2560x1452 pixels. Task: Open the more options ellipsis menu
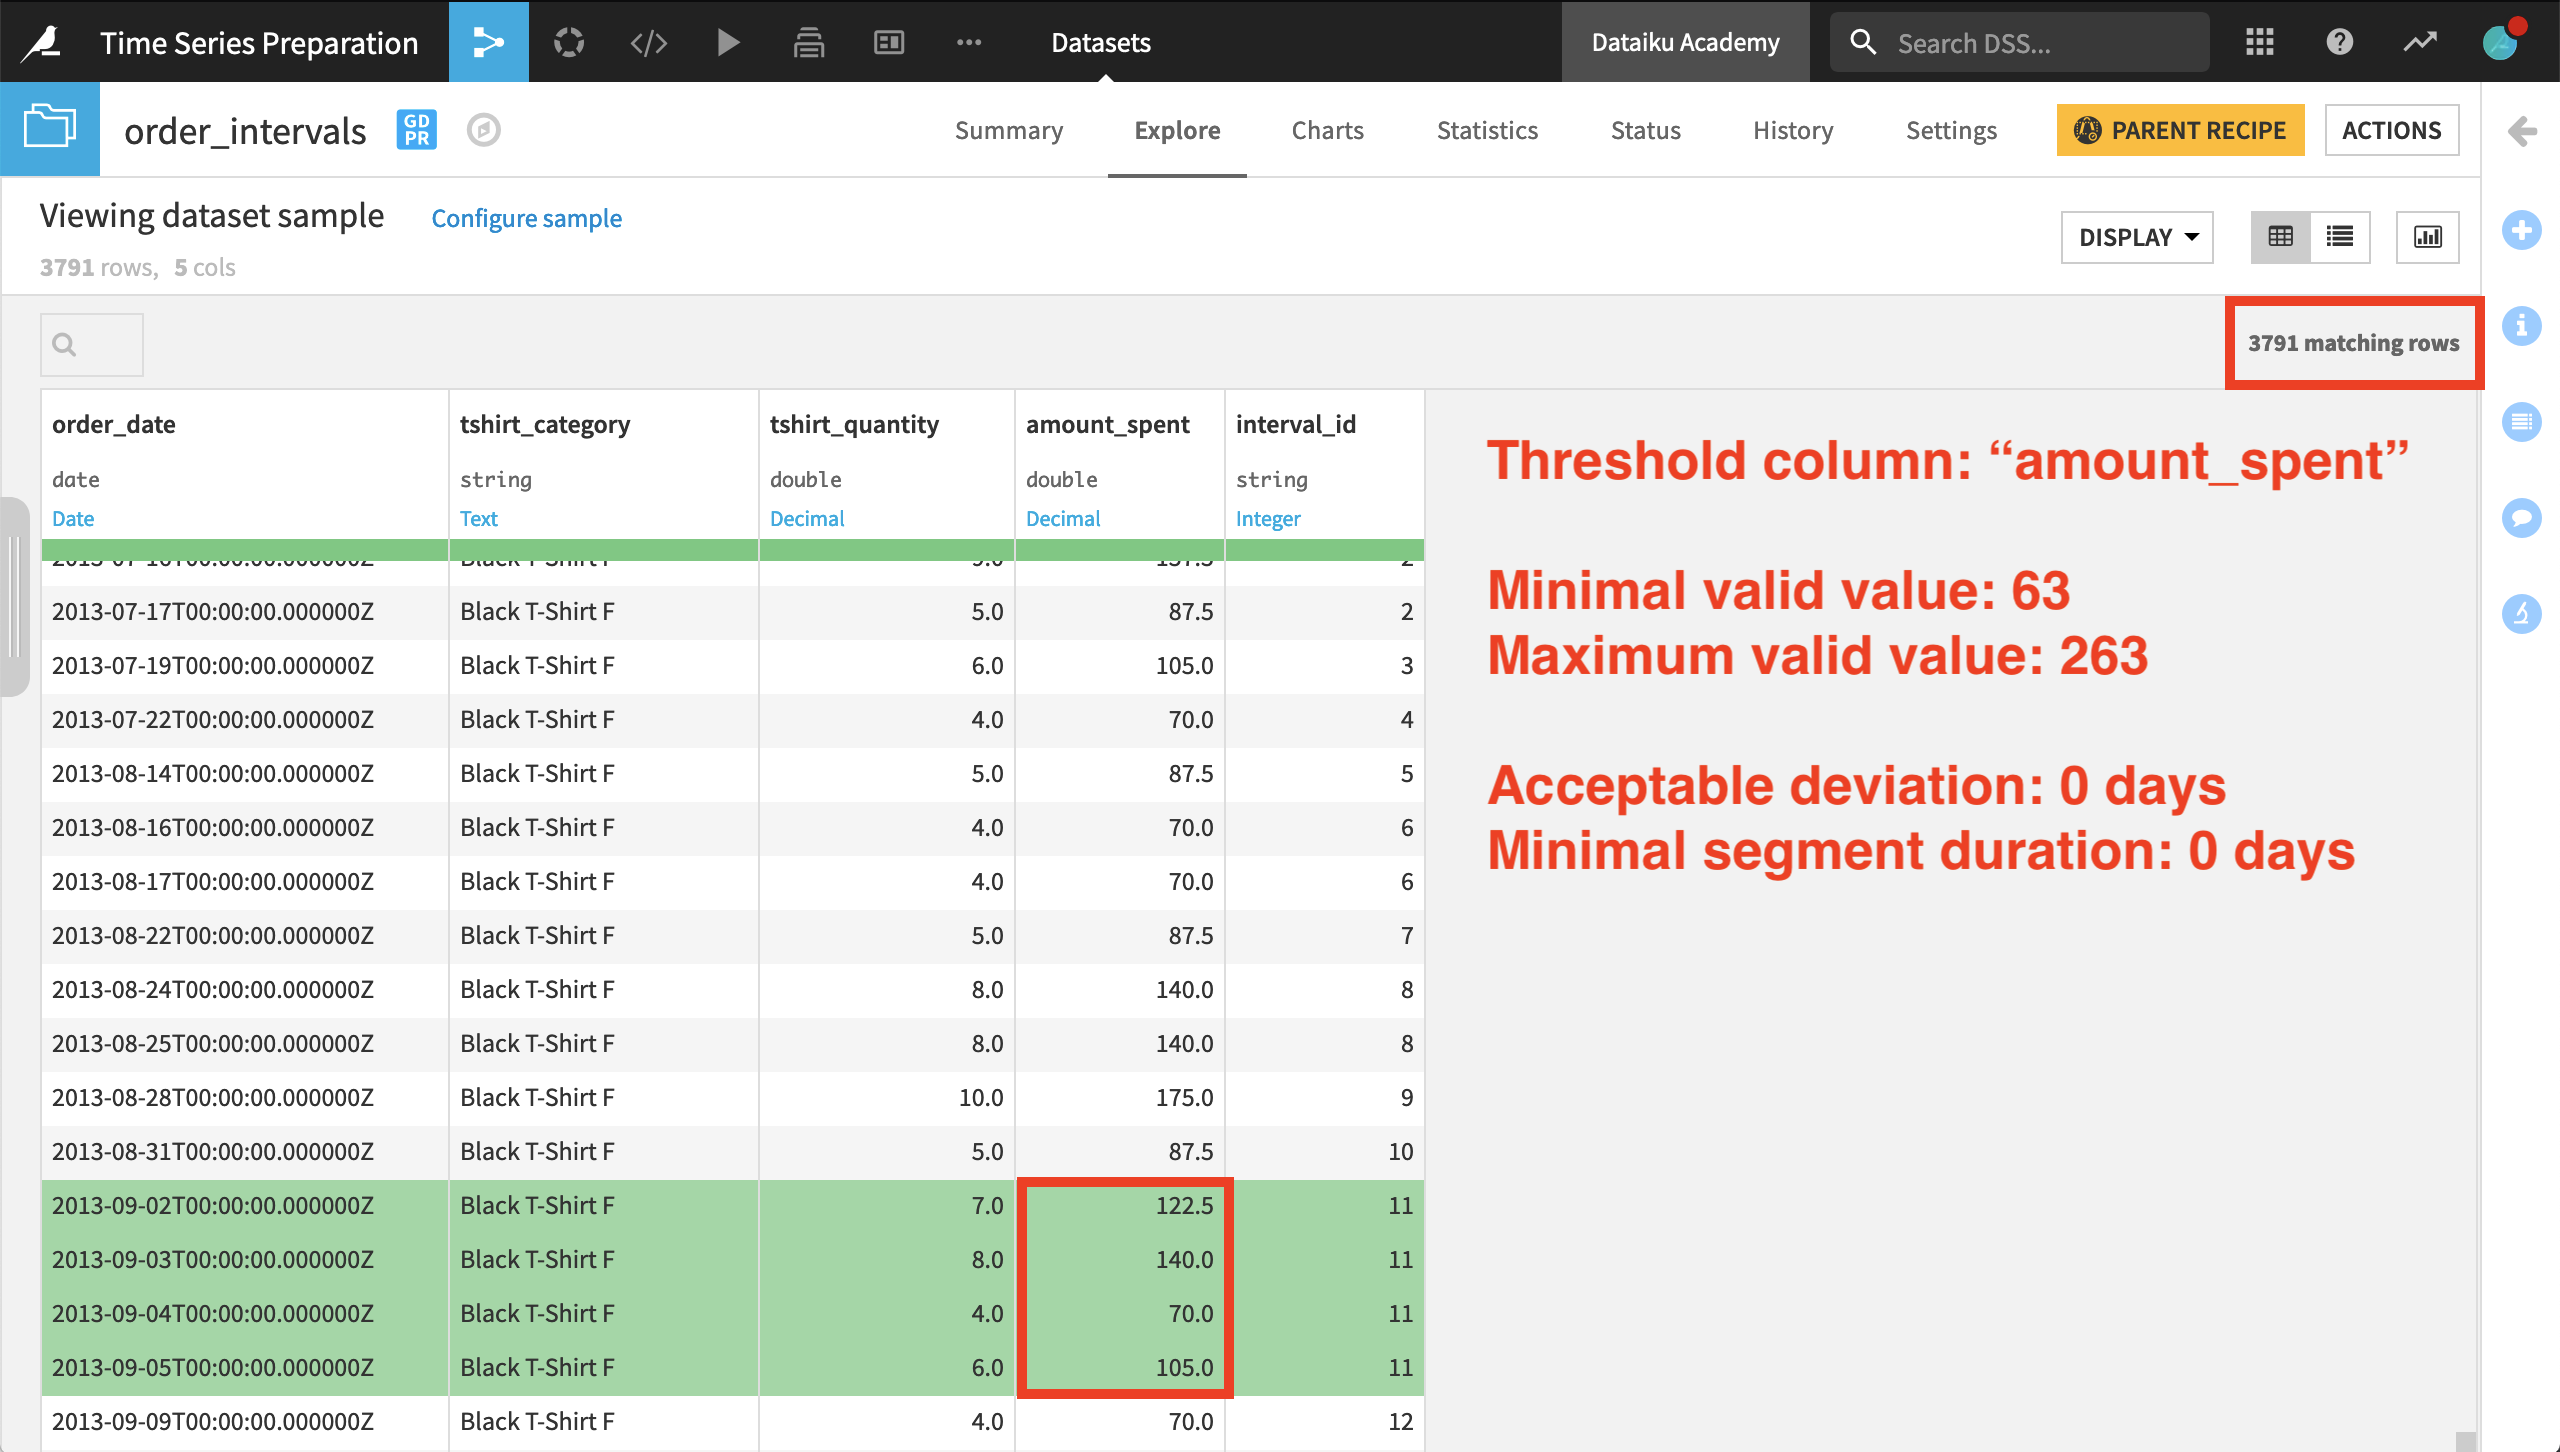[x=968, y=42]
